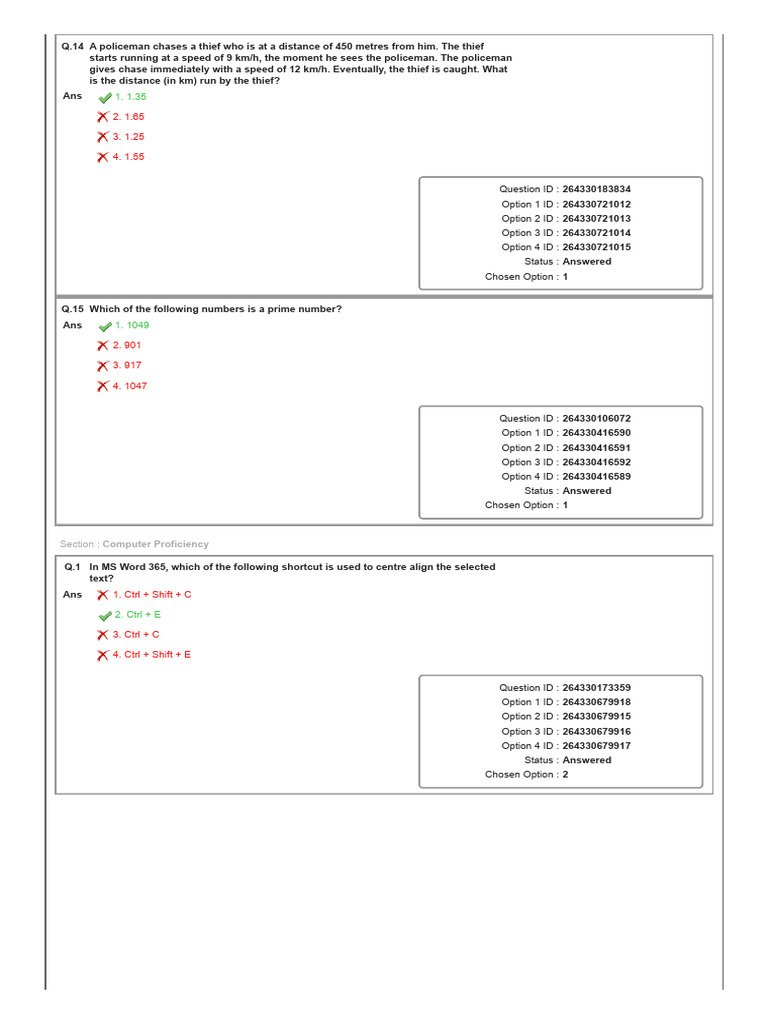Select answer text '1. 1049'
This screenshot has height=1024, width=768.
click(132, 325)
